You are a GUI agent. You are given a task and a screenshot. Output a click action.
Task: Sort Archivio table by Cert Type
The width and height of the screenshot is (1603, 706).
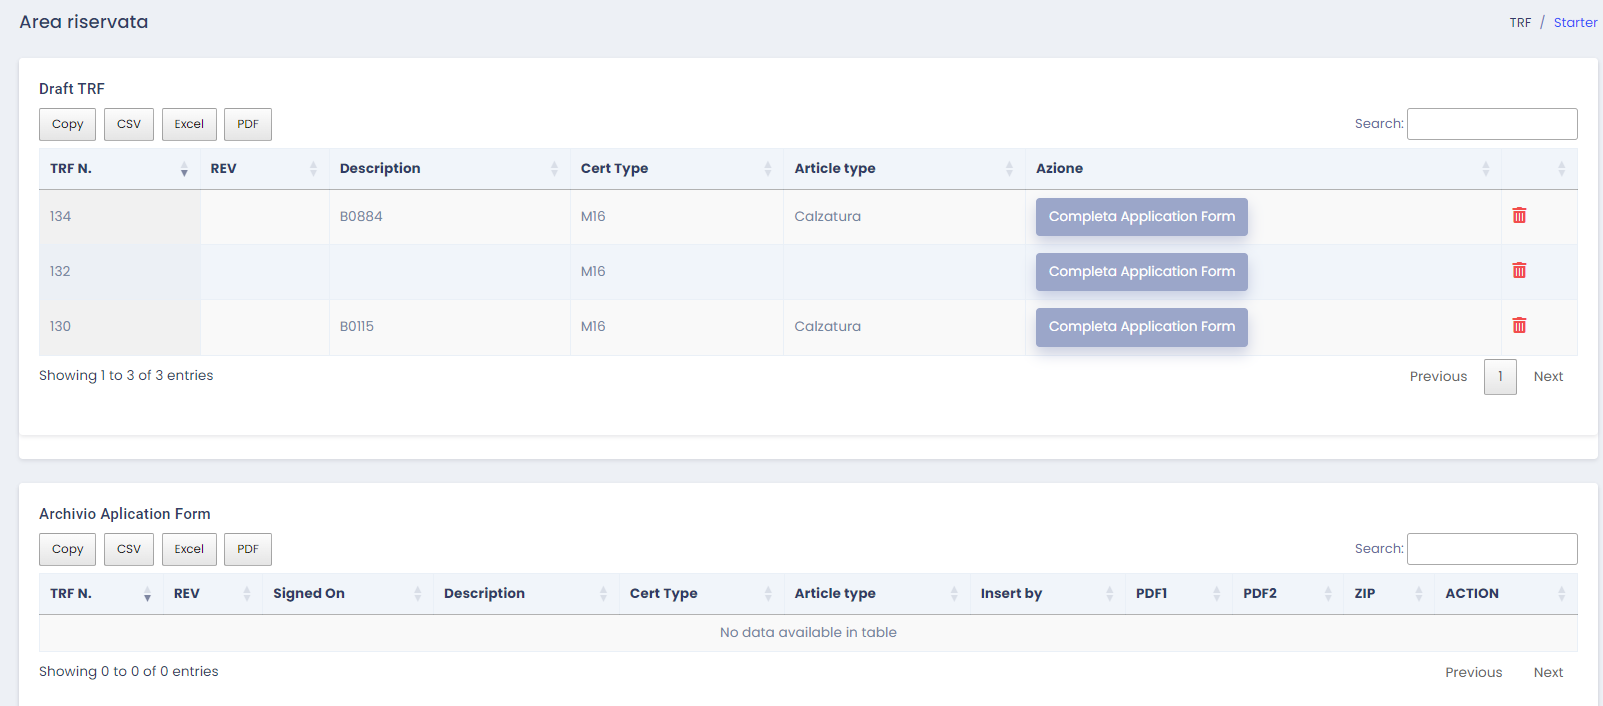pos(701,594)
